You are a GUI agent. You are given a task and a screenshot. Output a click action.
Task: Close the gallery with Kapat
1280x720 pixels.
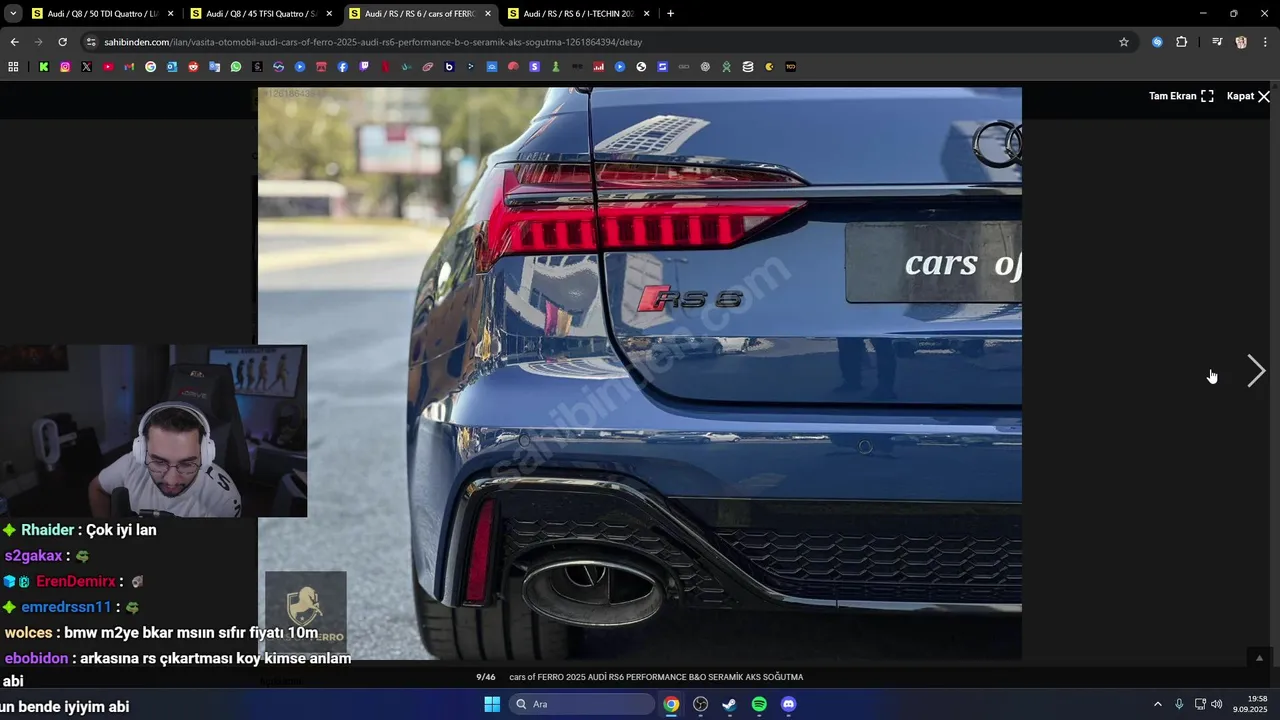1248,96
